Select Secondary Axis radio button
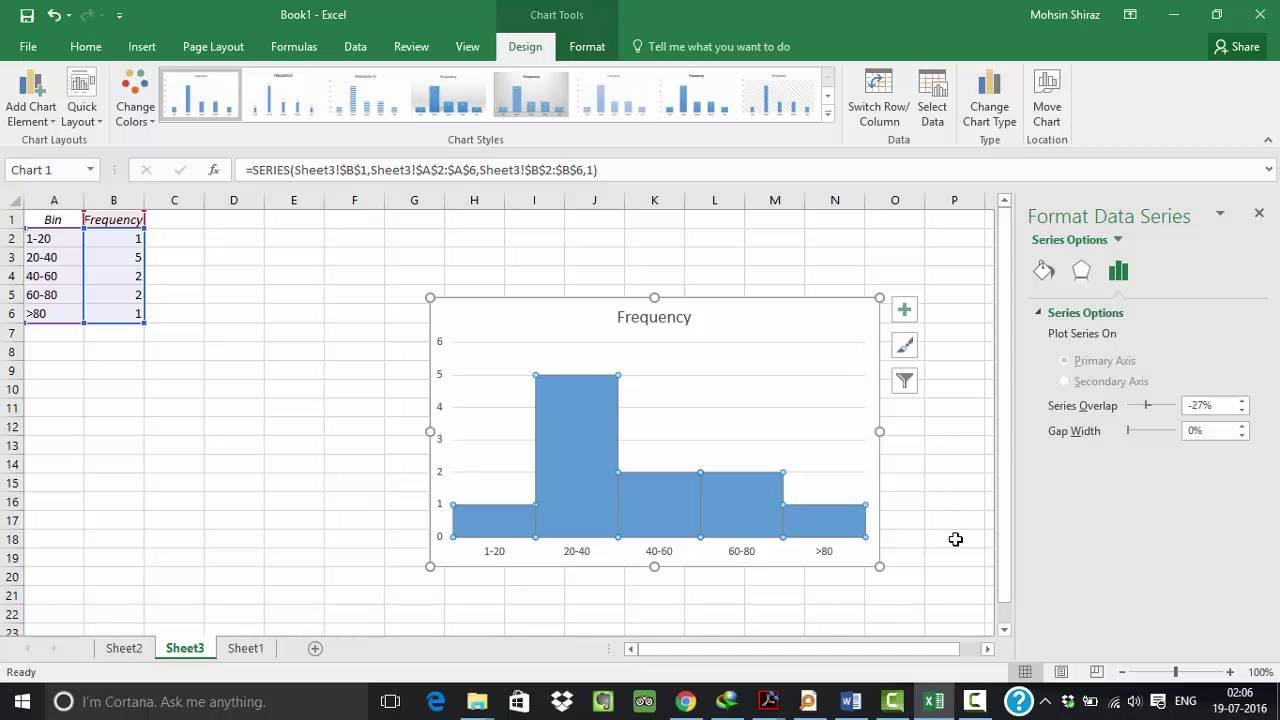 tap(1064, 381)
